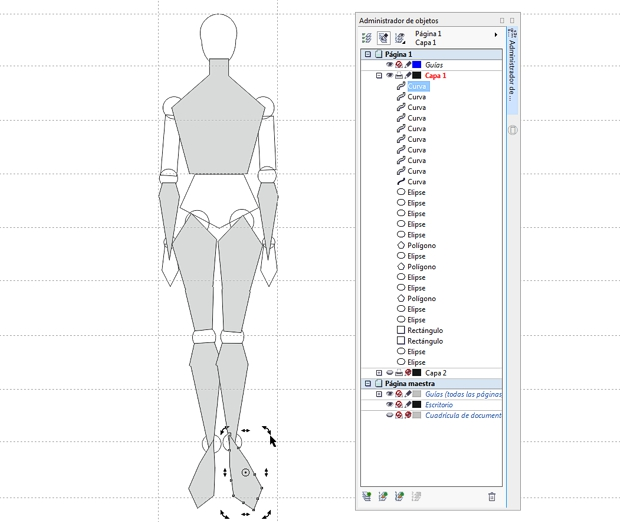The image size is (620, 522).
Task: Click the blue color swatch of Guías
Action: click(417, 64)
